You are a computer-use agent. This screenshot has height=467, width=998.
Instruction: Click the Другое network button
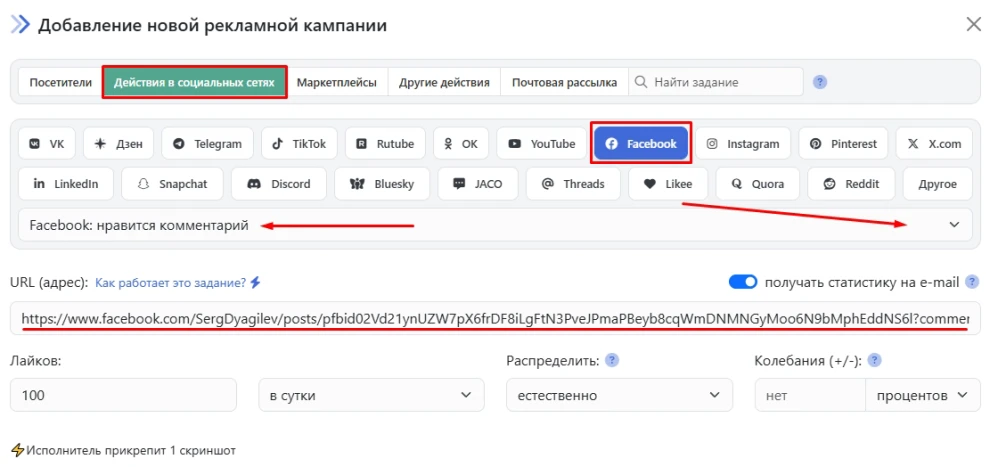(x=938, y=184)
